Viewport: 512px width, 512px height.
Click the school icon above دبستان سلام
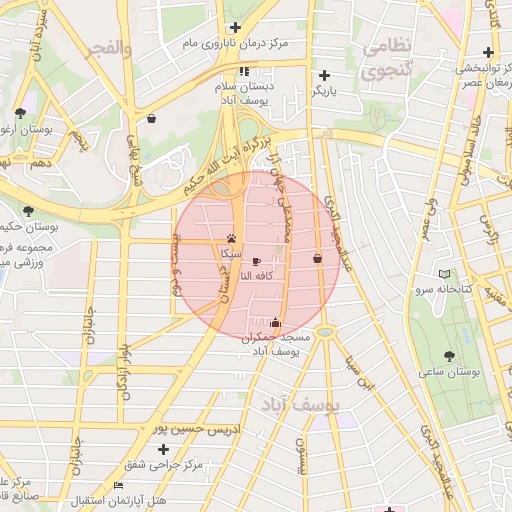pyautogui.click(x=244, y=71)
